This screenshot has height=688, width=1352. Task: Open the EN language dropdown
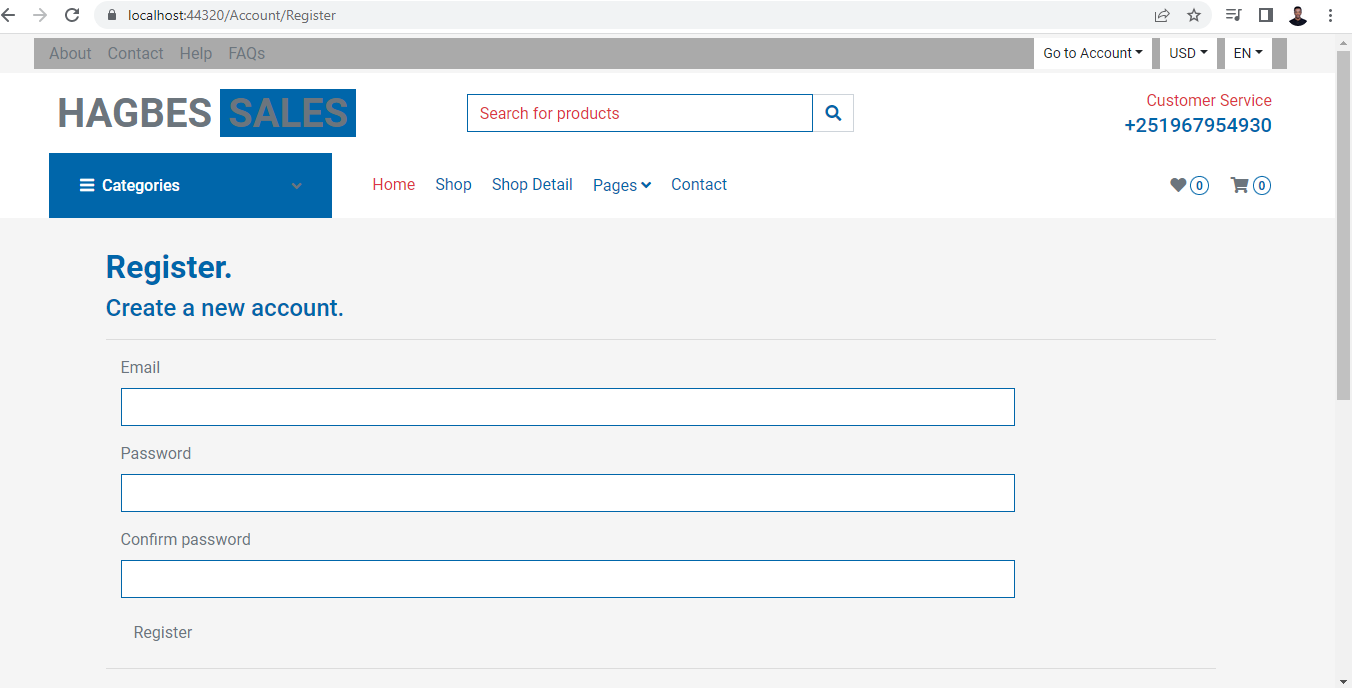click(x=1248, y=54)
